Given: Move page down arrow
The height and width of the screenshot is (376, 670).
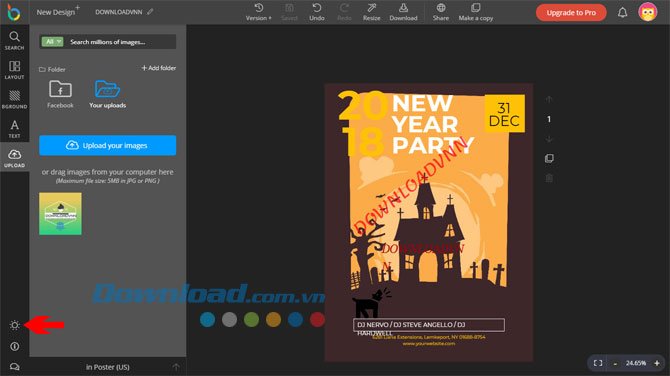Looking at the screenshot, I should point(549,139).
